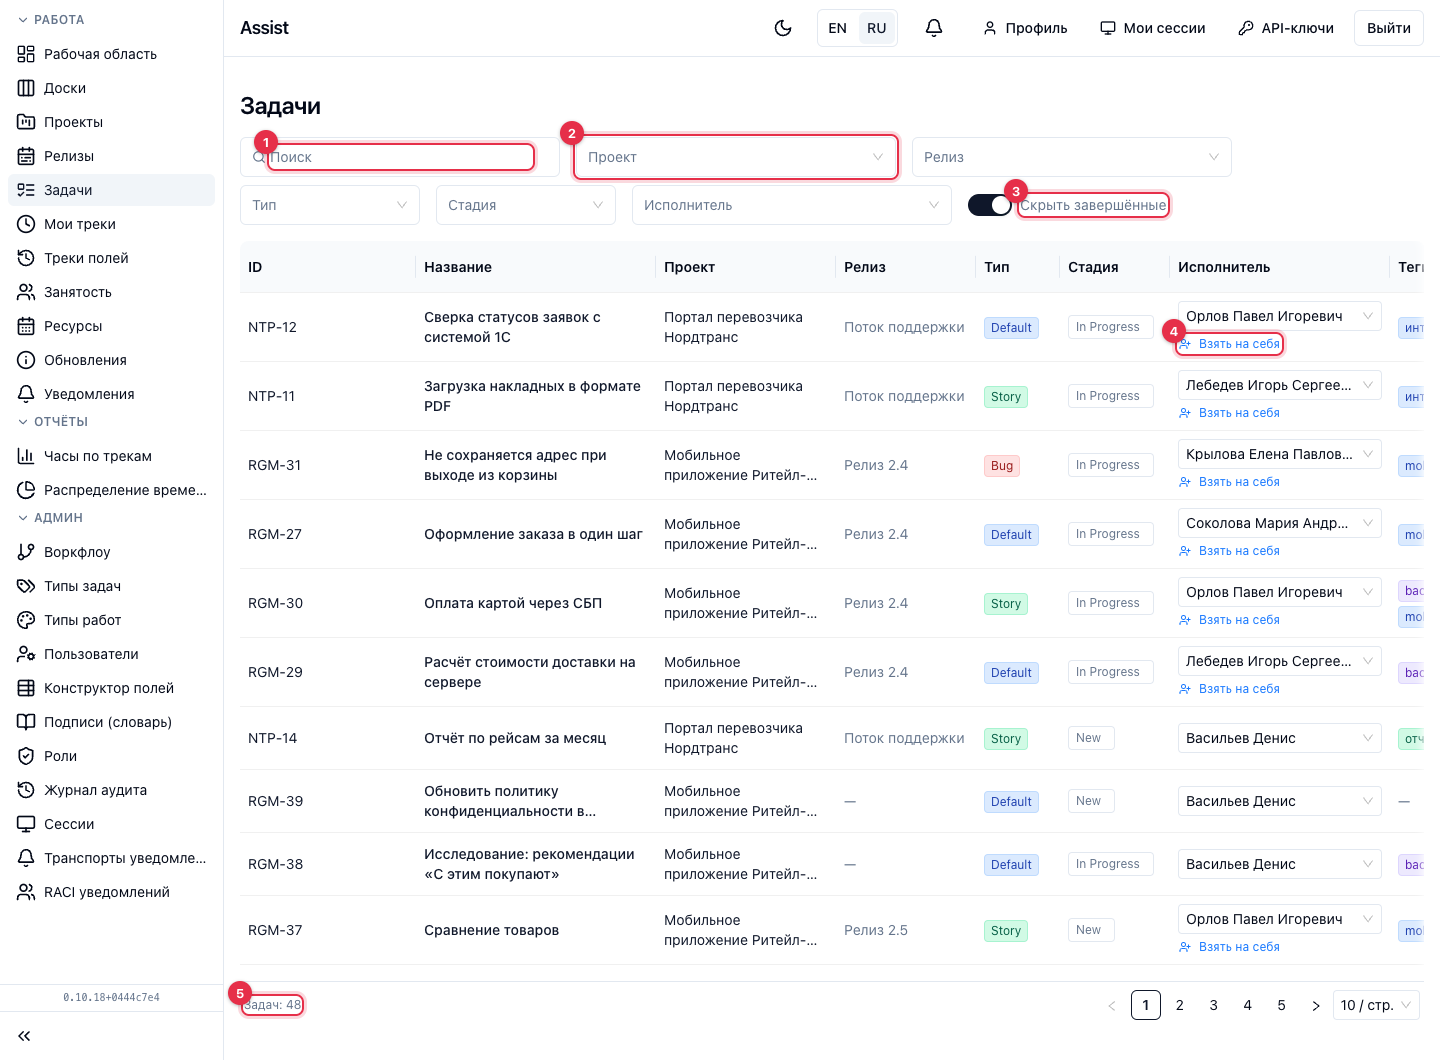Toggle the Скрыть завершённые switch
Image resolution: width=1440 pixels, height=1060 pixels.
tap(990, 205)
